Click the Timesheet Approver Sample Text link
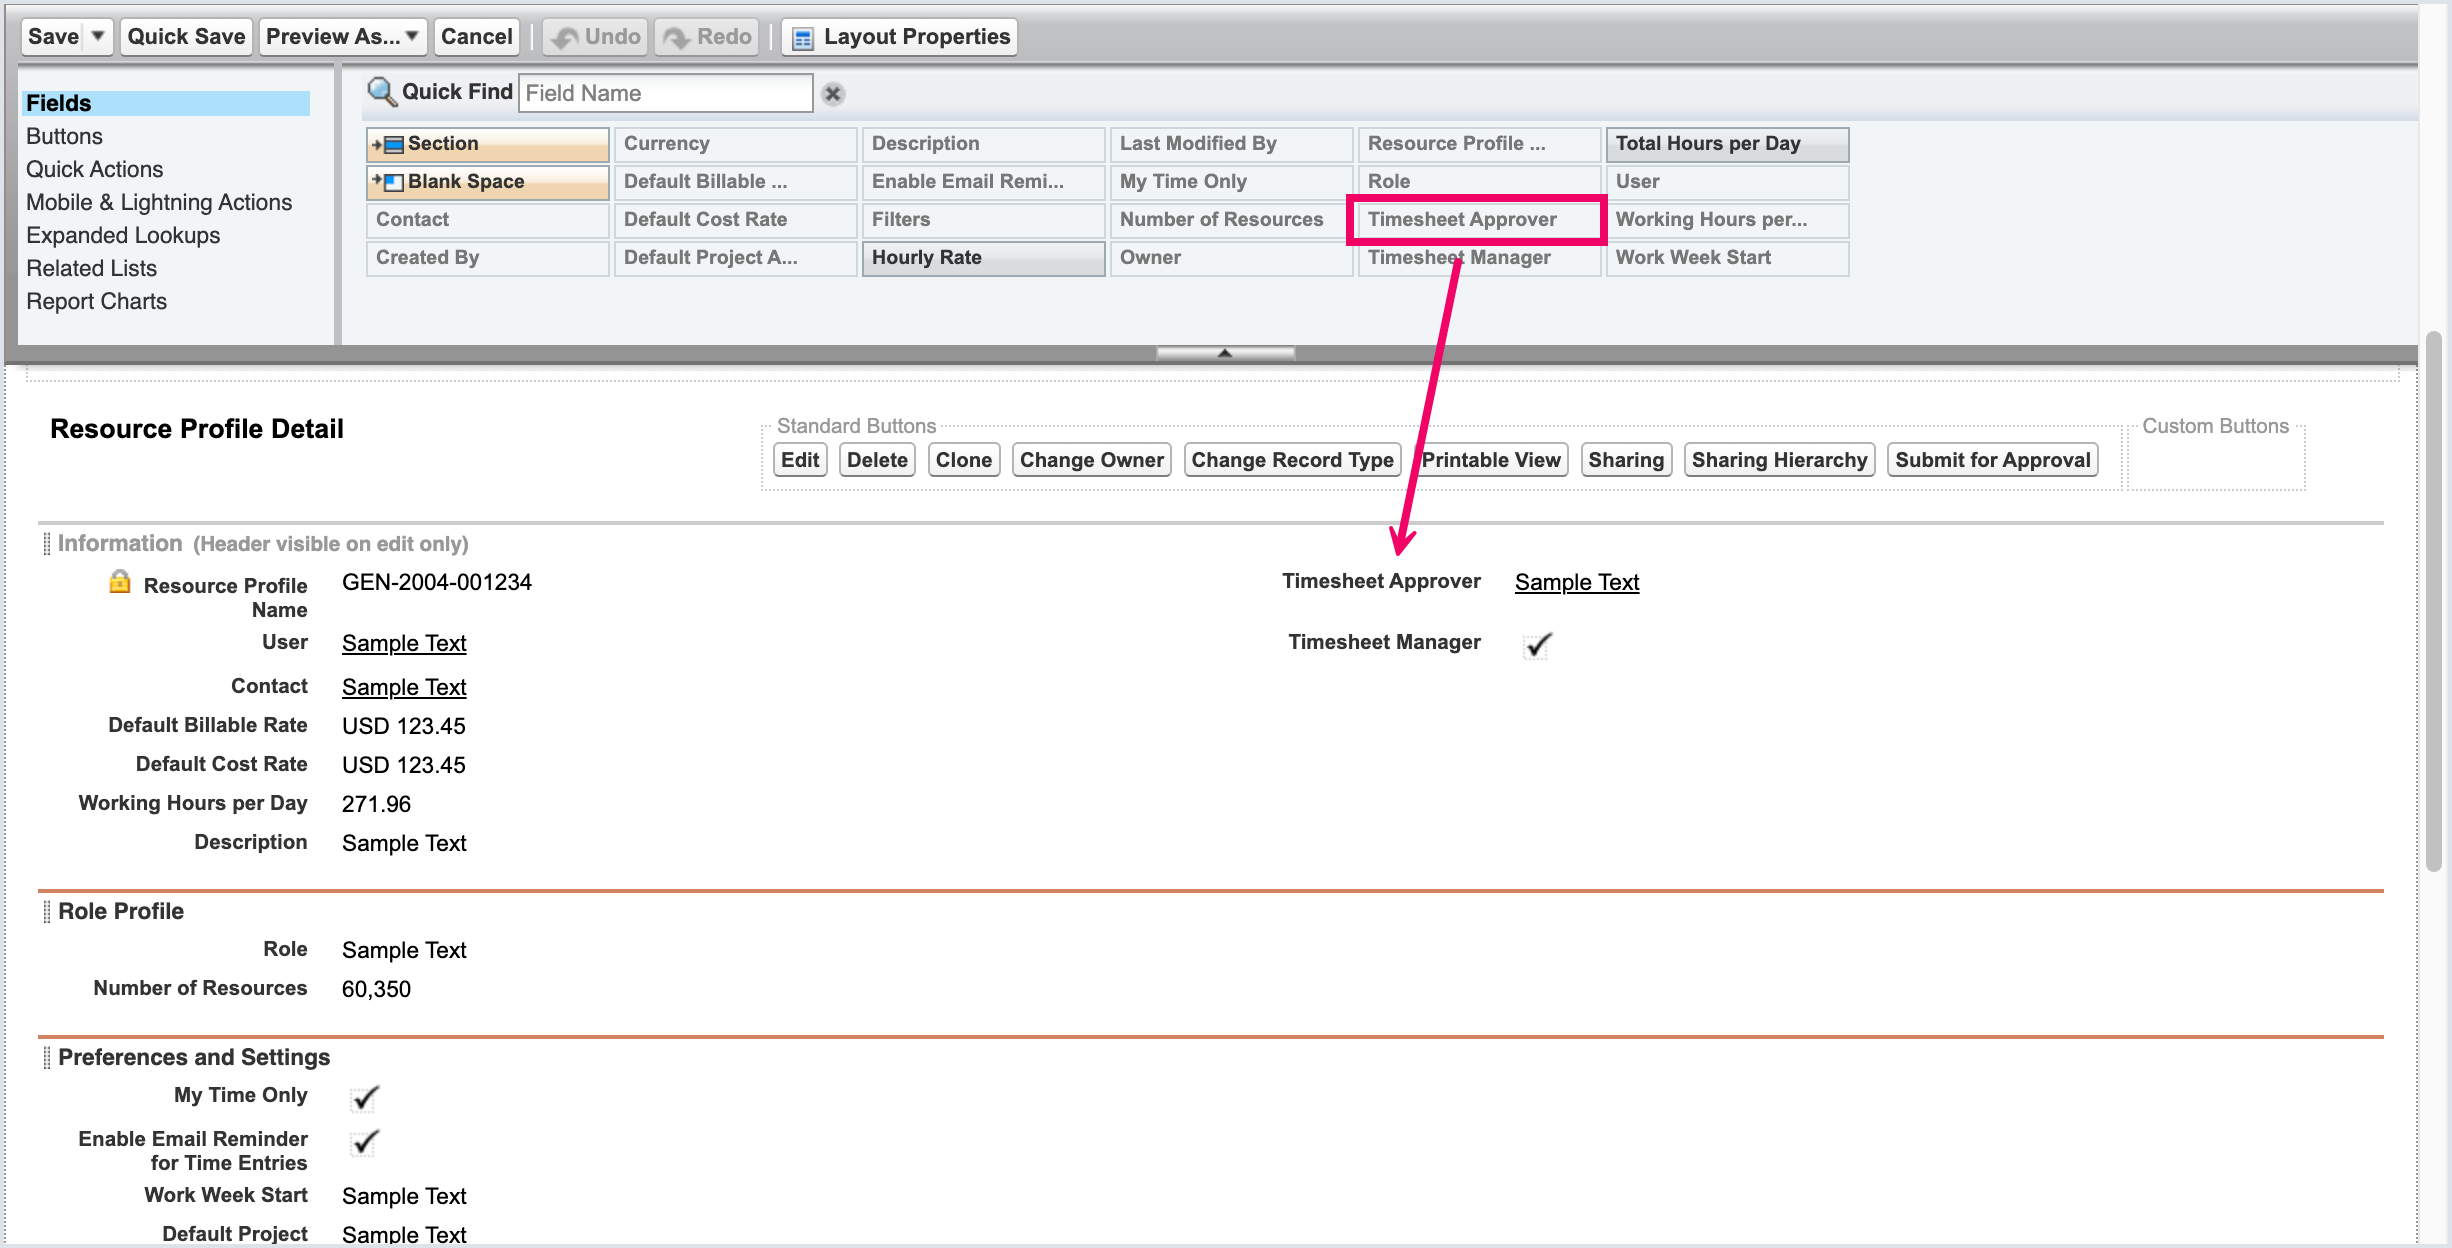This screenshot has height=1248, width=2452. 1576,582
